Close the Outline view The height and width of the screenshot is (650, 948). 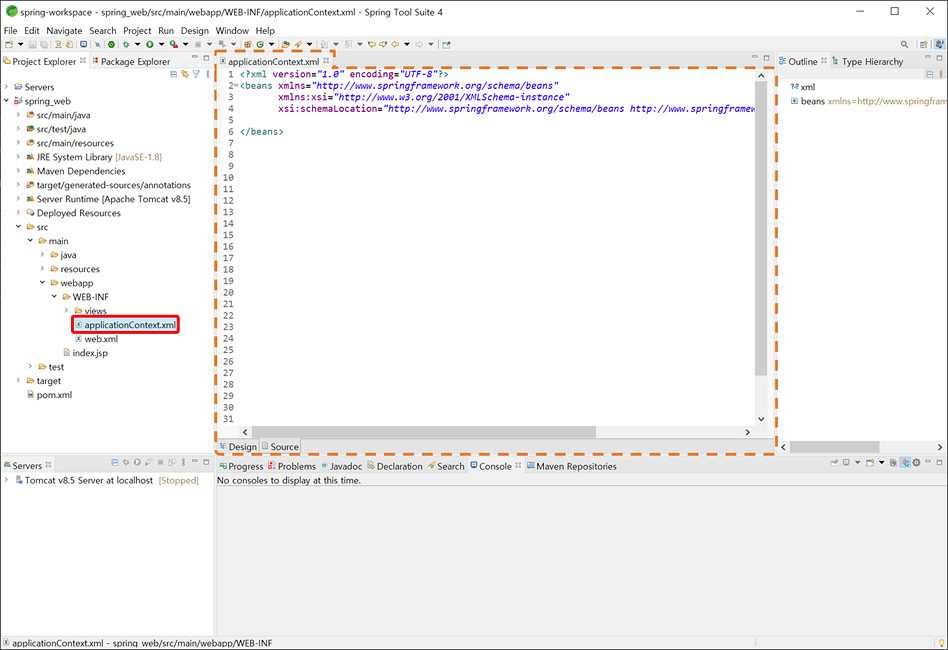[823, 60]
